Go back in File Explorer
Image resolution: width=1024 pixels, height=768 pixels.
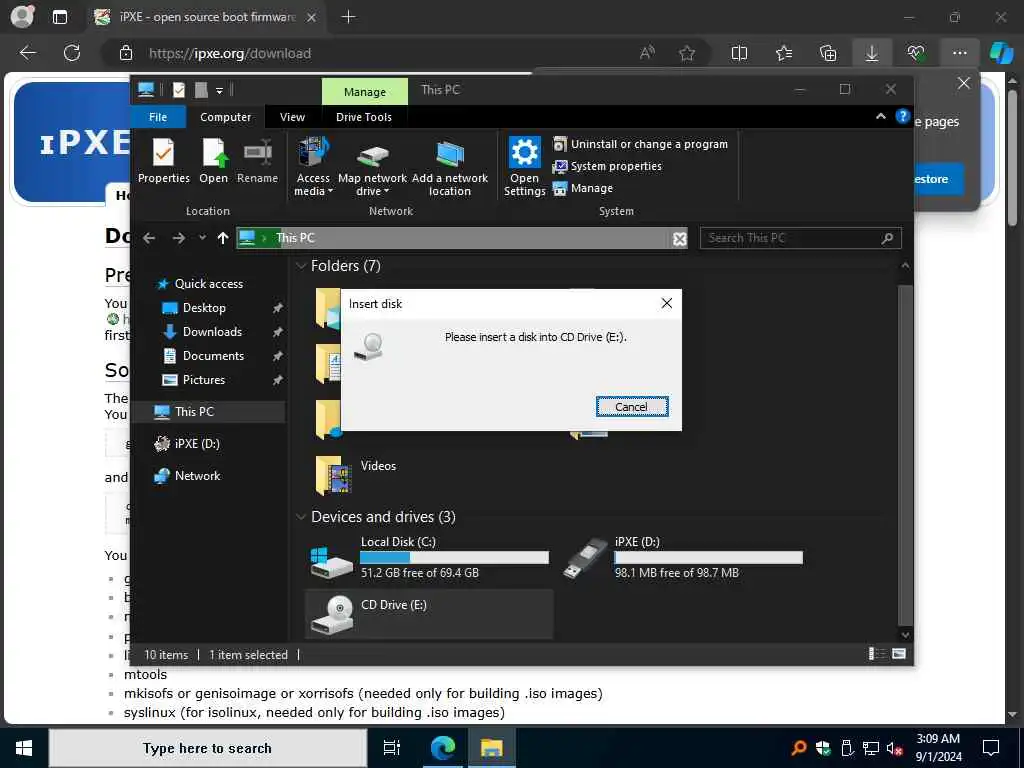[149, 238]
